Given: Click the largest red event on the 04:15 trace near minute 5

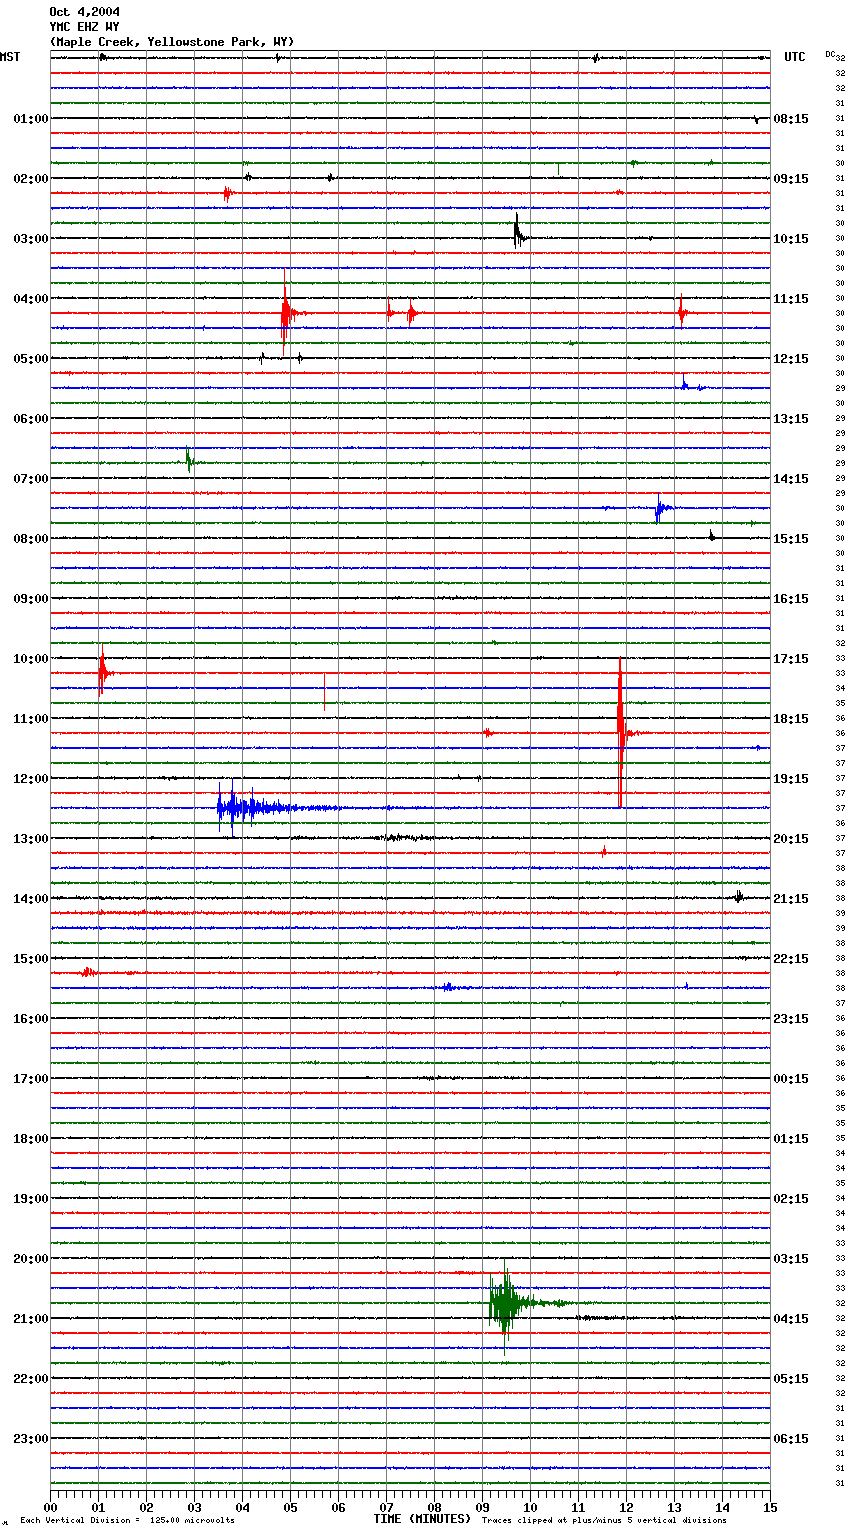Looking at the screenshot, I should 286,312.
